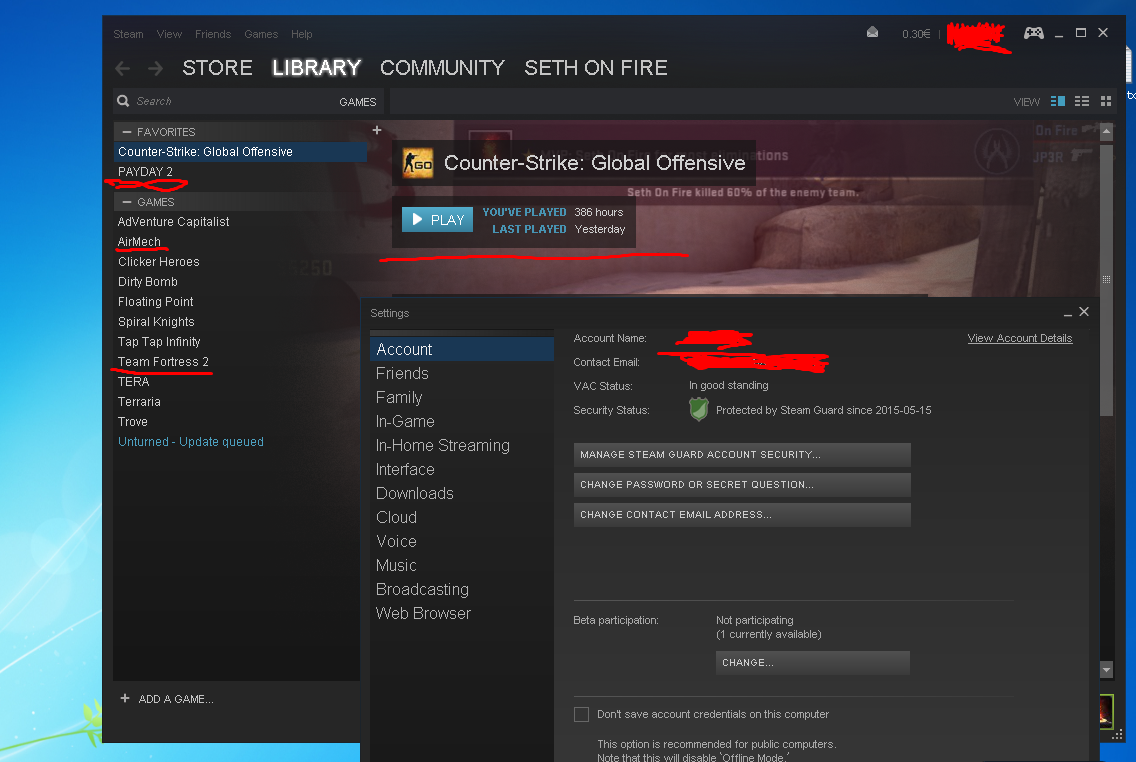Click PLAY for Counter-Strike
1136x762 pixels.
438,219
